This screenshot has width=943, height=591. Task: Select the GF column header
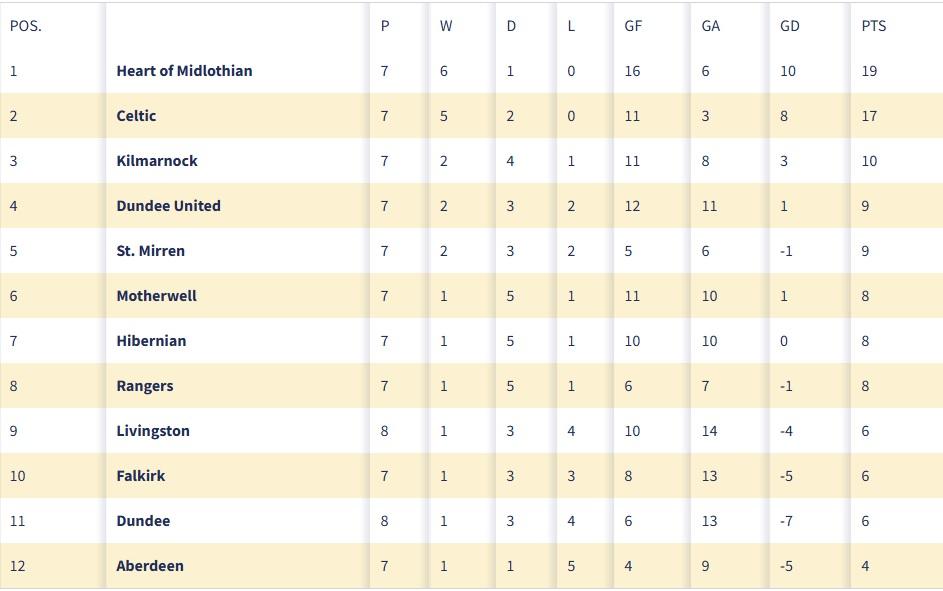pyautogui.click(x=633, y=26)
